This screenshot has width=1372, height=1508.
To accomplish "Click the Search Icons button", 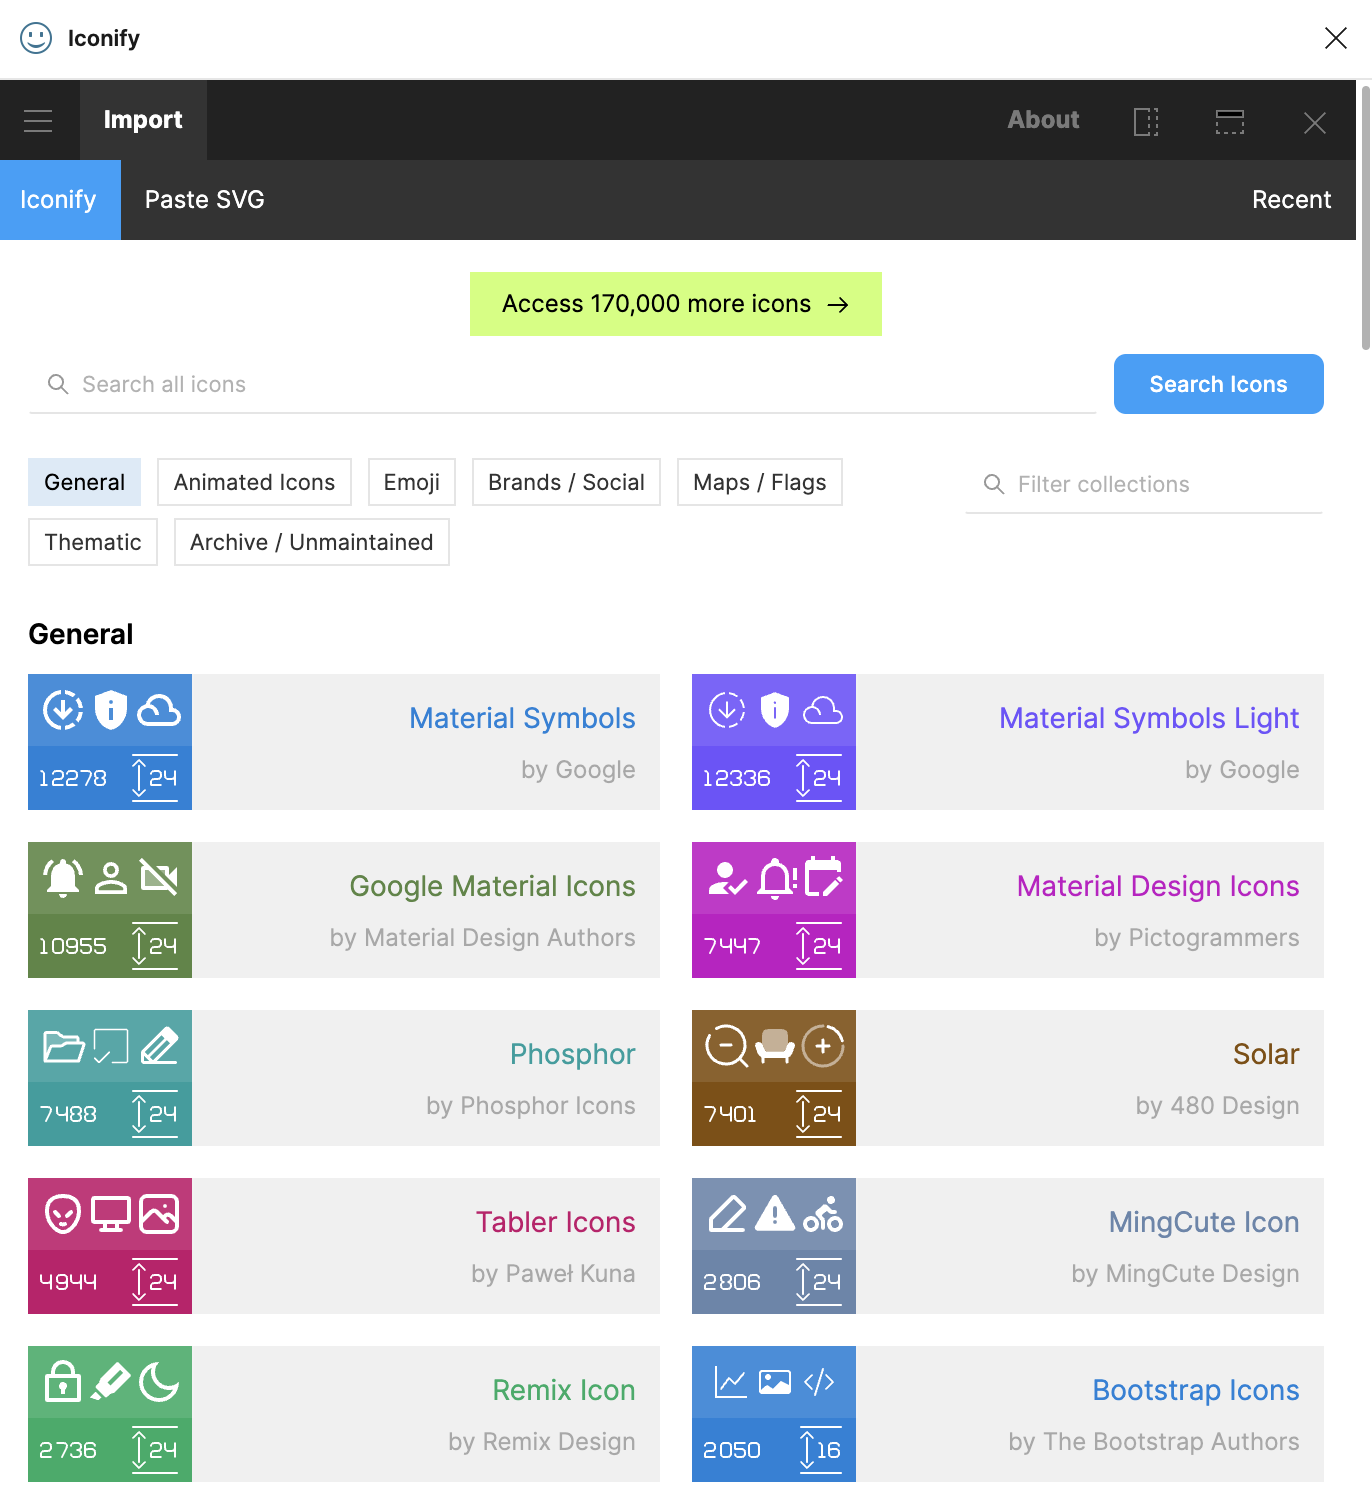I will pos(1219,384).
